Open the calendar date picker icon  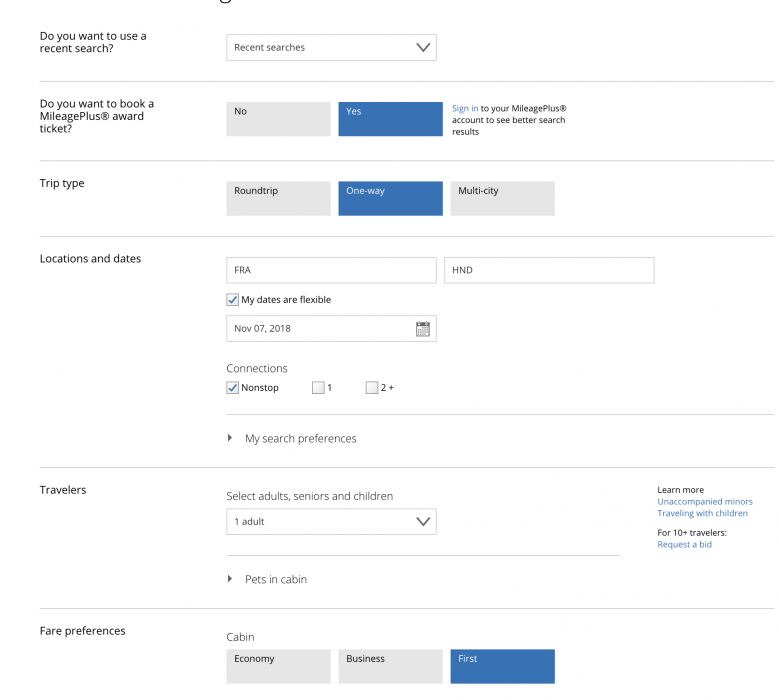[422, 329]
